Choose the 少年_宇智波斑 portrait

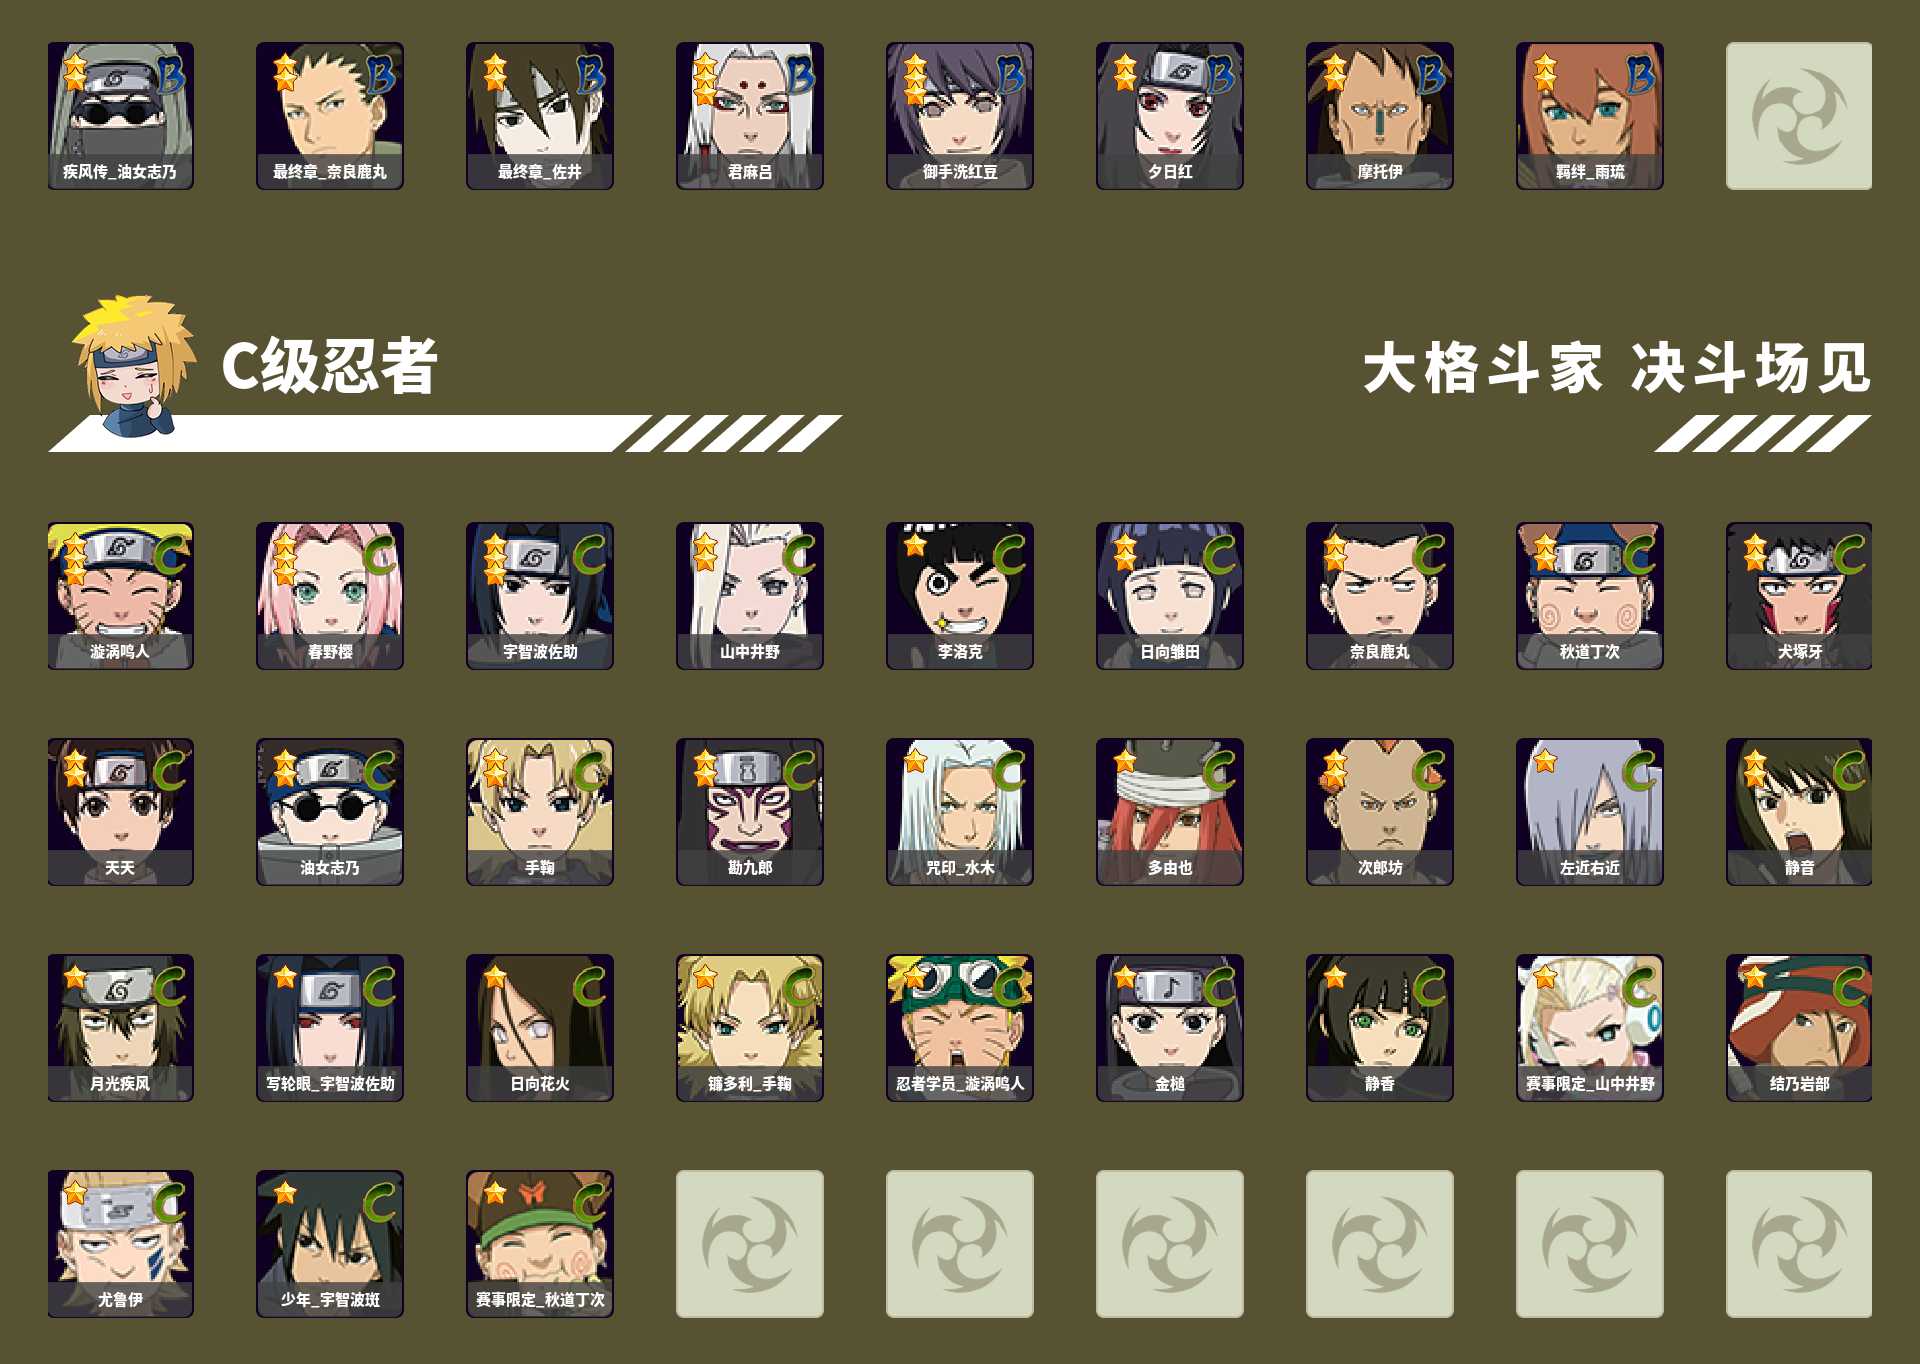[330, 1244]
